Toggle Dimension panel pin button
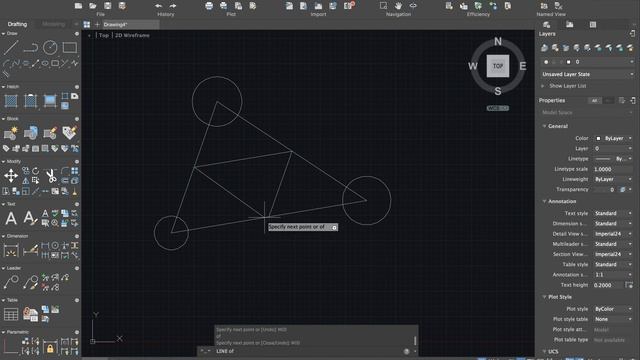Viewport: 640px width, 360px height. click(x=77, y=236)
